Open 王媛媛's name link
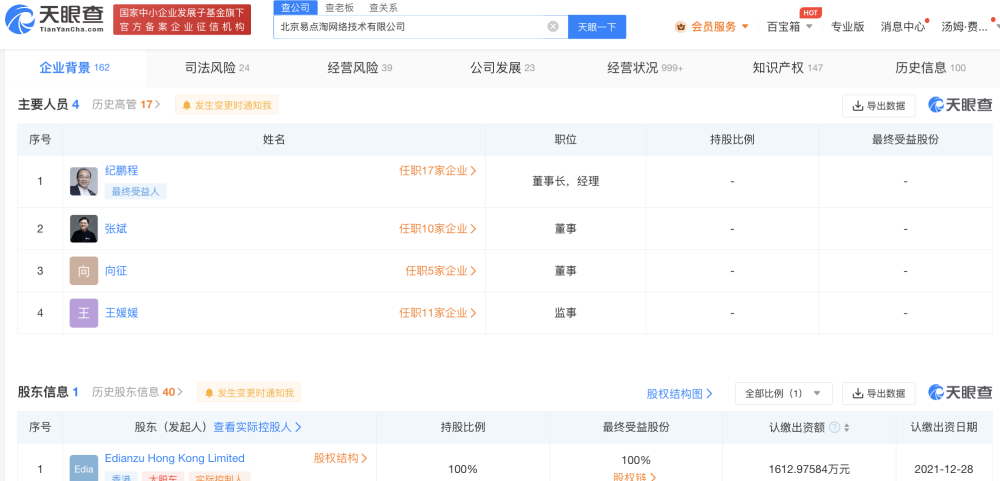The width and height of the screenshot is (1000, 481). click(x=121, y=313)
